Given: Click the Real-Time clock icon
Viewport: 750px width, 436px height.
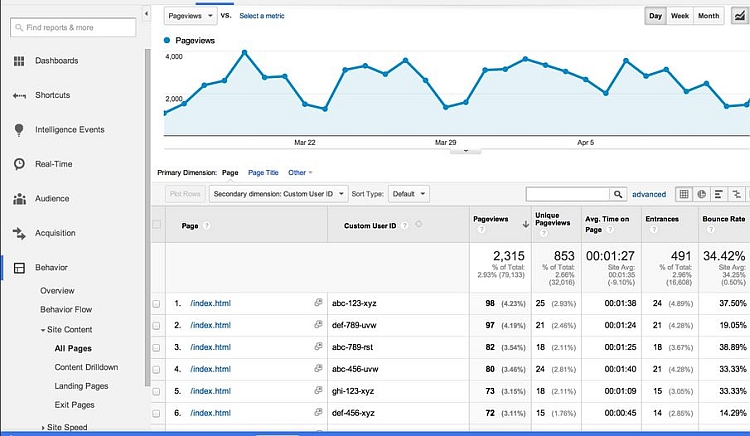Looking at the screenshot, I should pyautogui.click(x=19, y=164).
